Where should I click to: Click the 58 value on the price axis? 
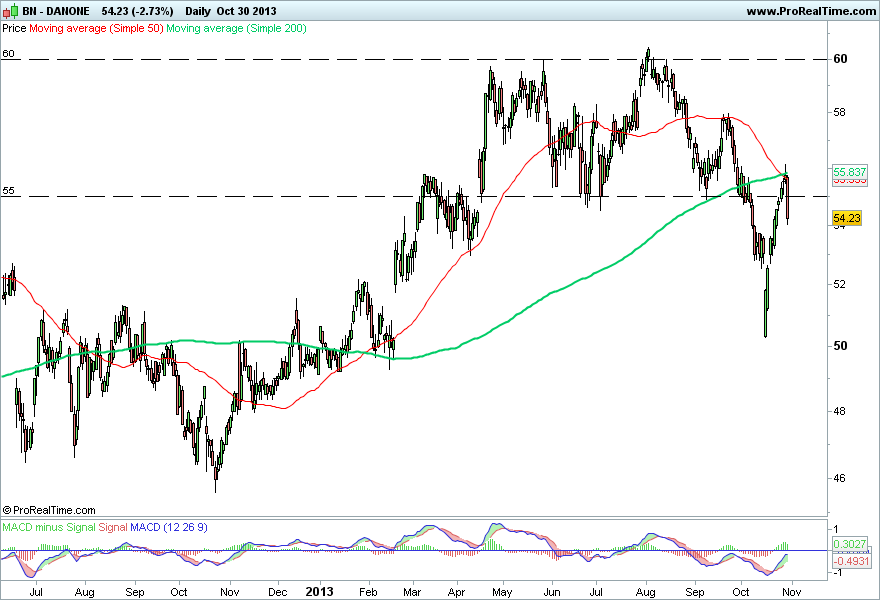tap(840, 112)
